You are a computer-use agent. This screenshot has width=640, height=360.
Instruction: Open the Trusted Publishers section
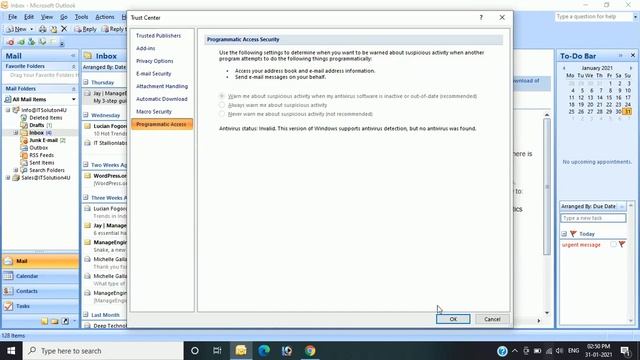click(158, 36)
